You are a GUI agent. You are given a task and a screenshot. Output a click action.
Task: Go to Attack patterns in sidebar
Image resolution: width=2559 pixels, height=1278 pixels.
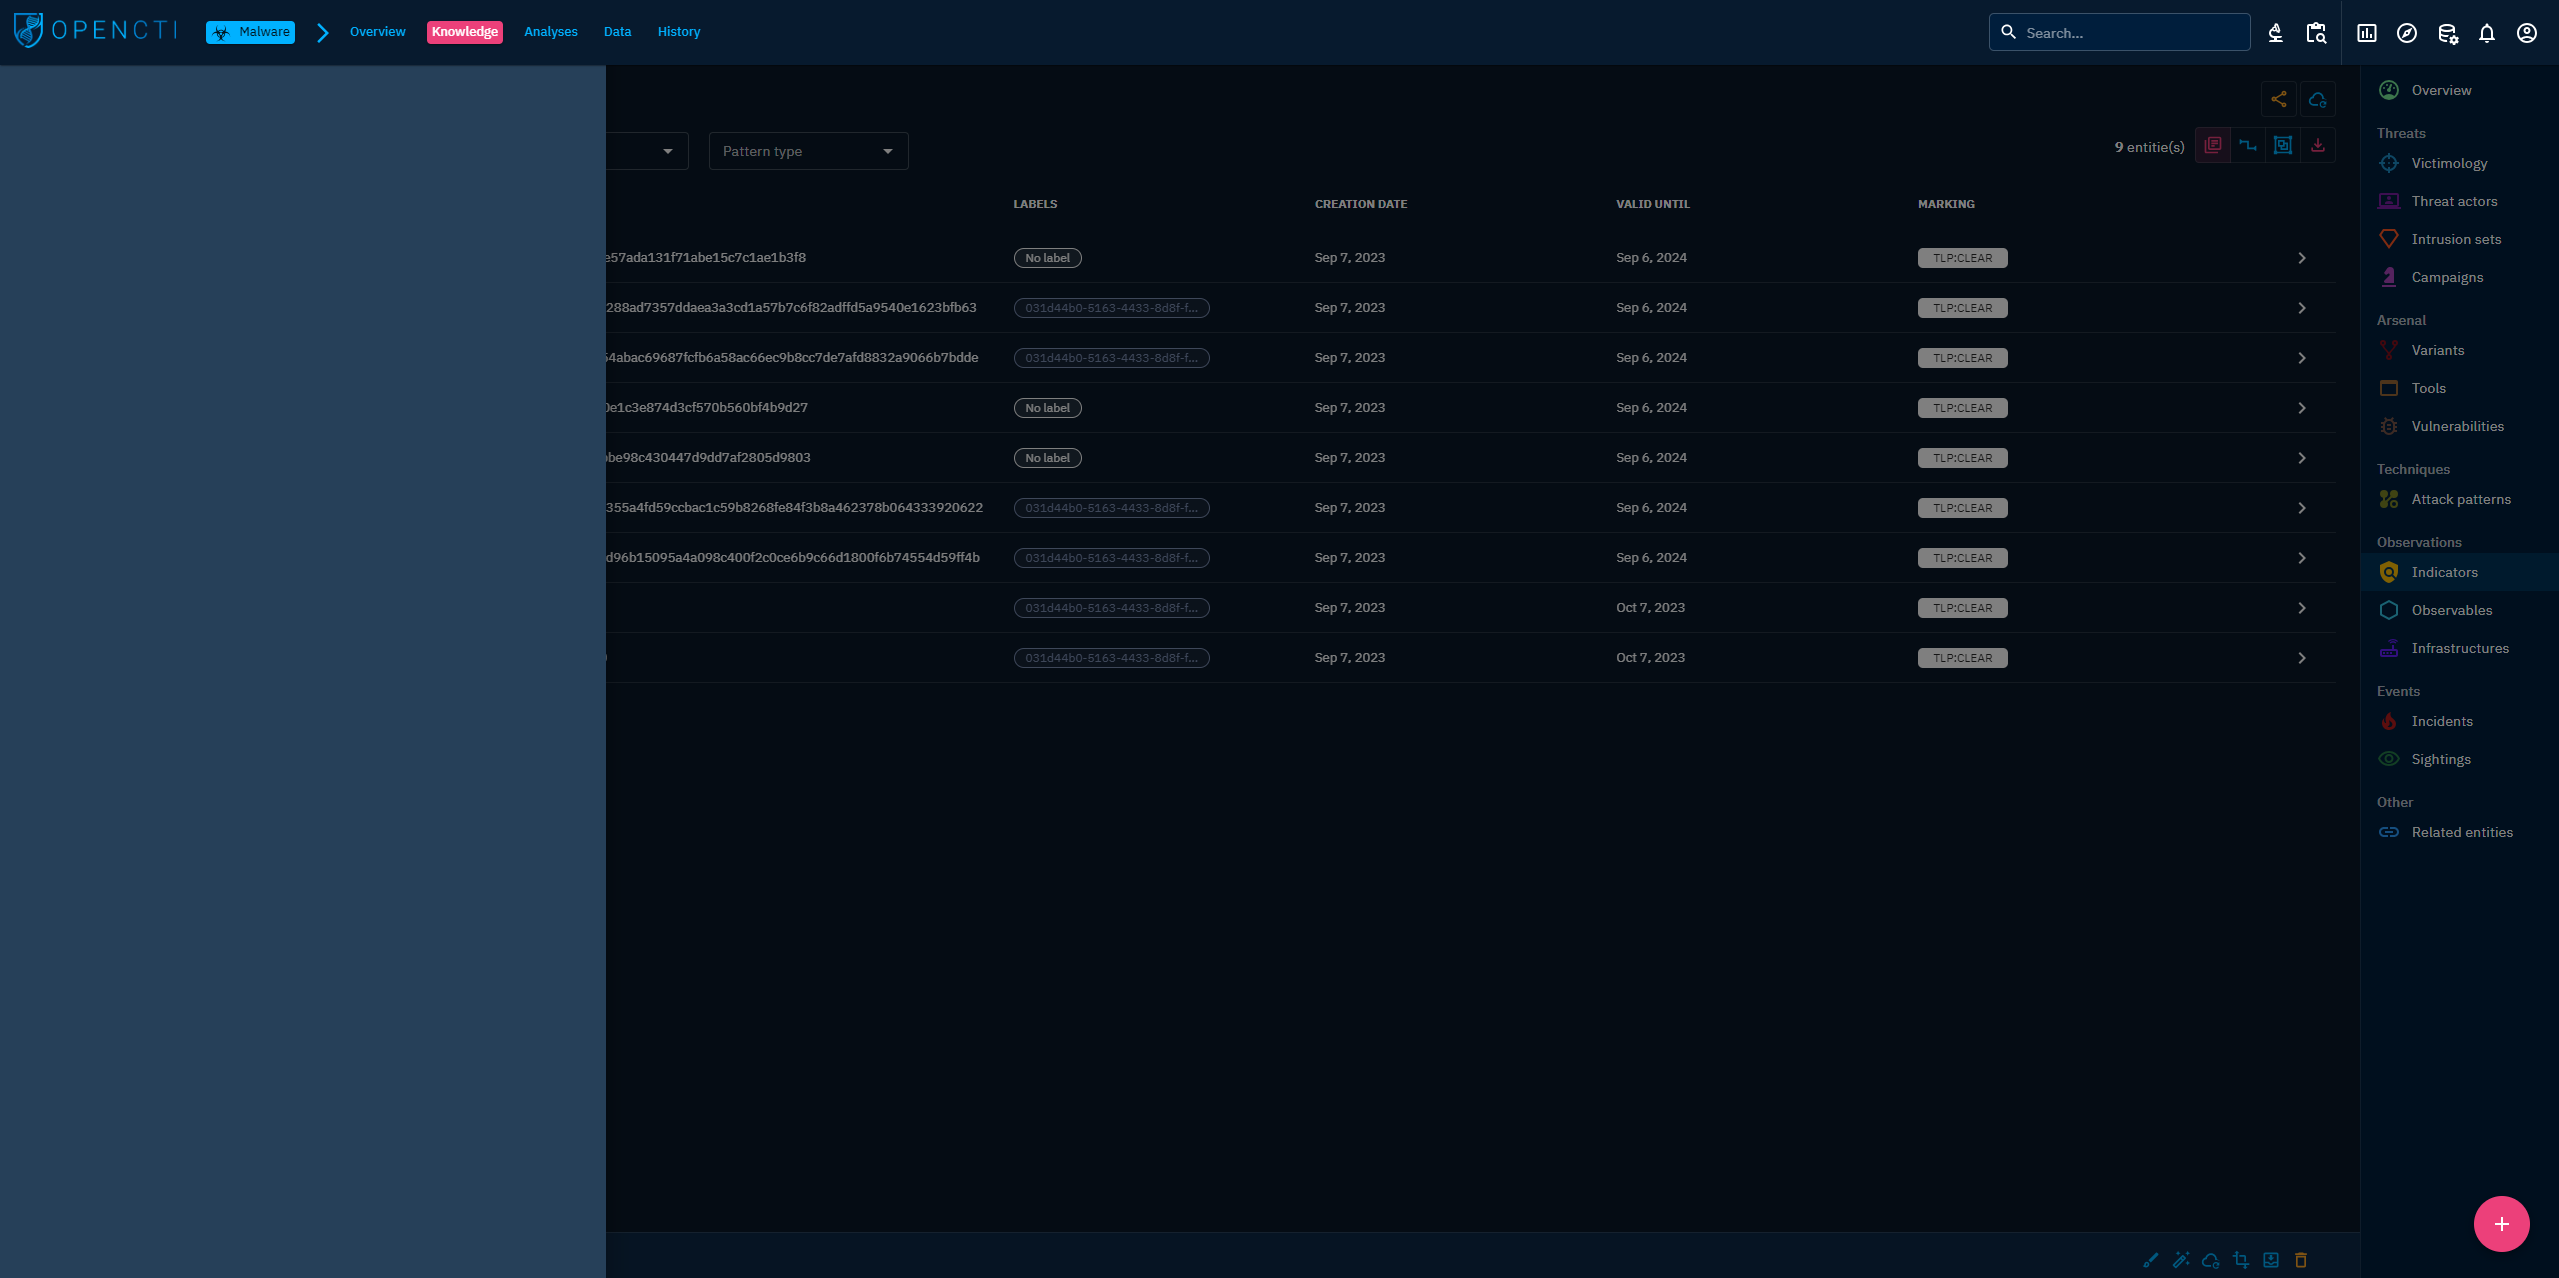pos(2460,499)
